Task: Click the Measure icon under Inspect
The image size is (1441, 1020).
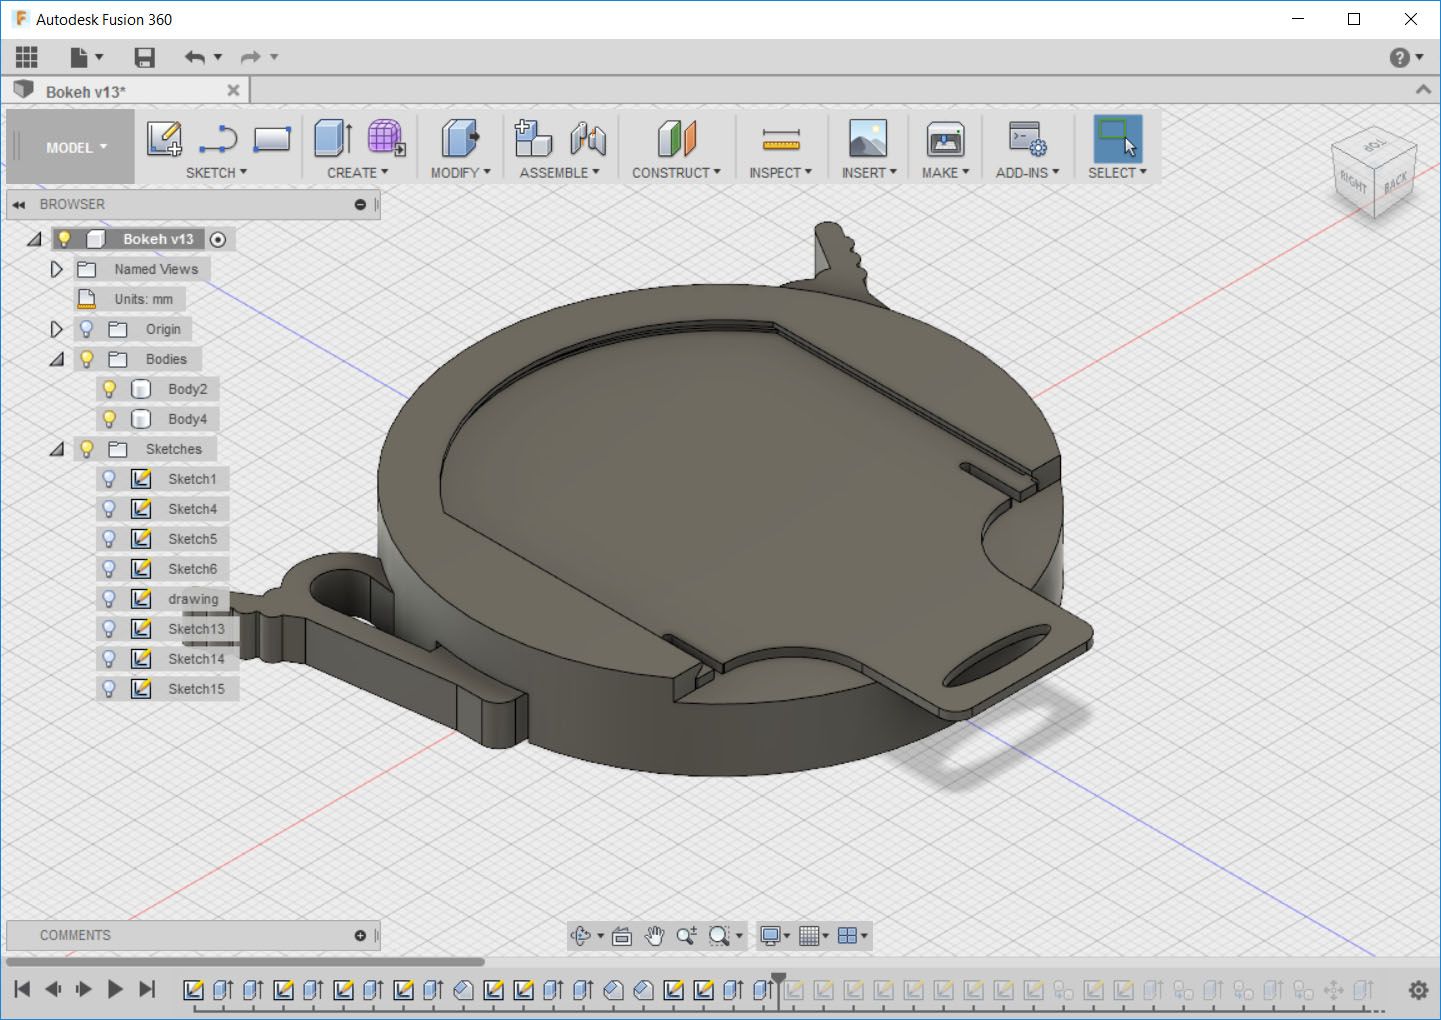Action: click(x=780, y=139)
